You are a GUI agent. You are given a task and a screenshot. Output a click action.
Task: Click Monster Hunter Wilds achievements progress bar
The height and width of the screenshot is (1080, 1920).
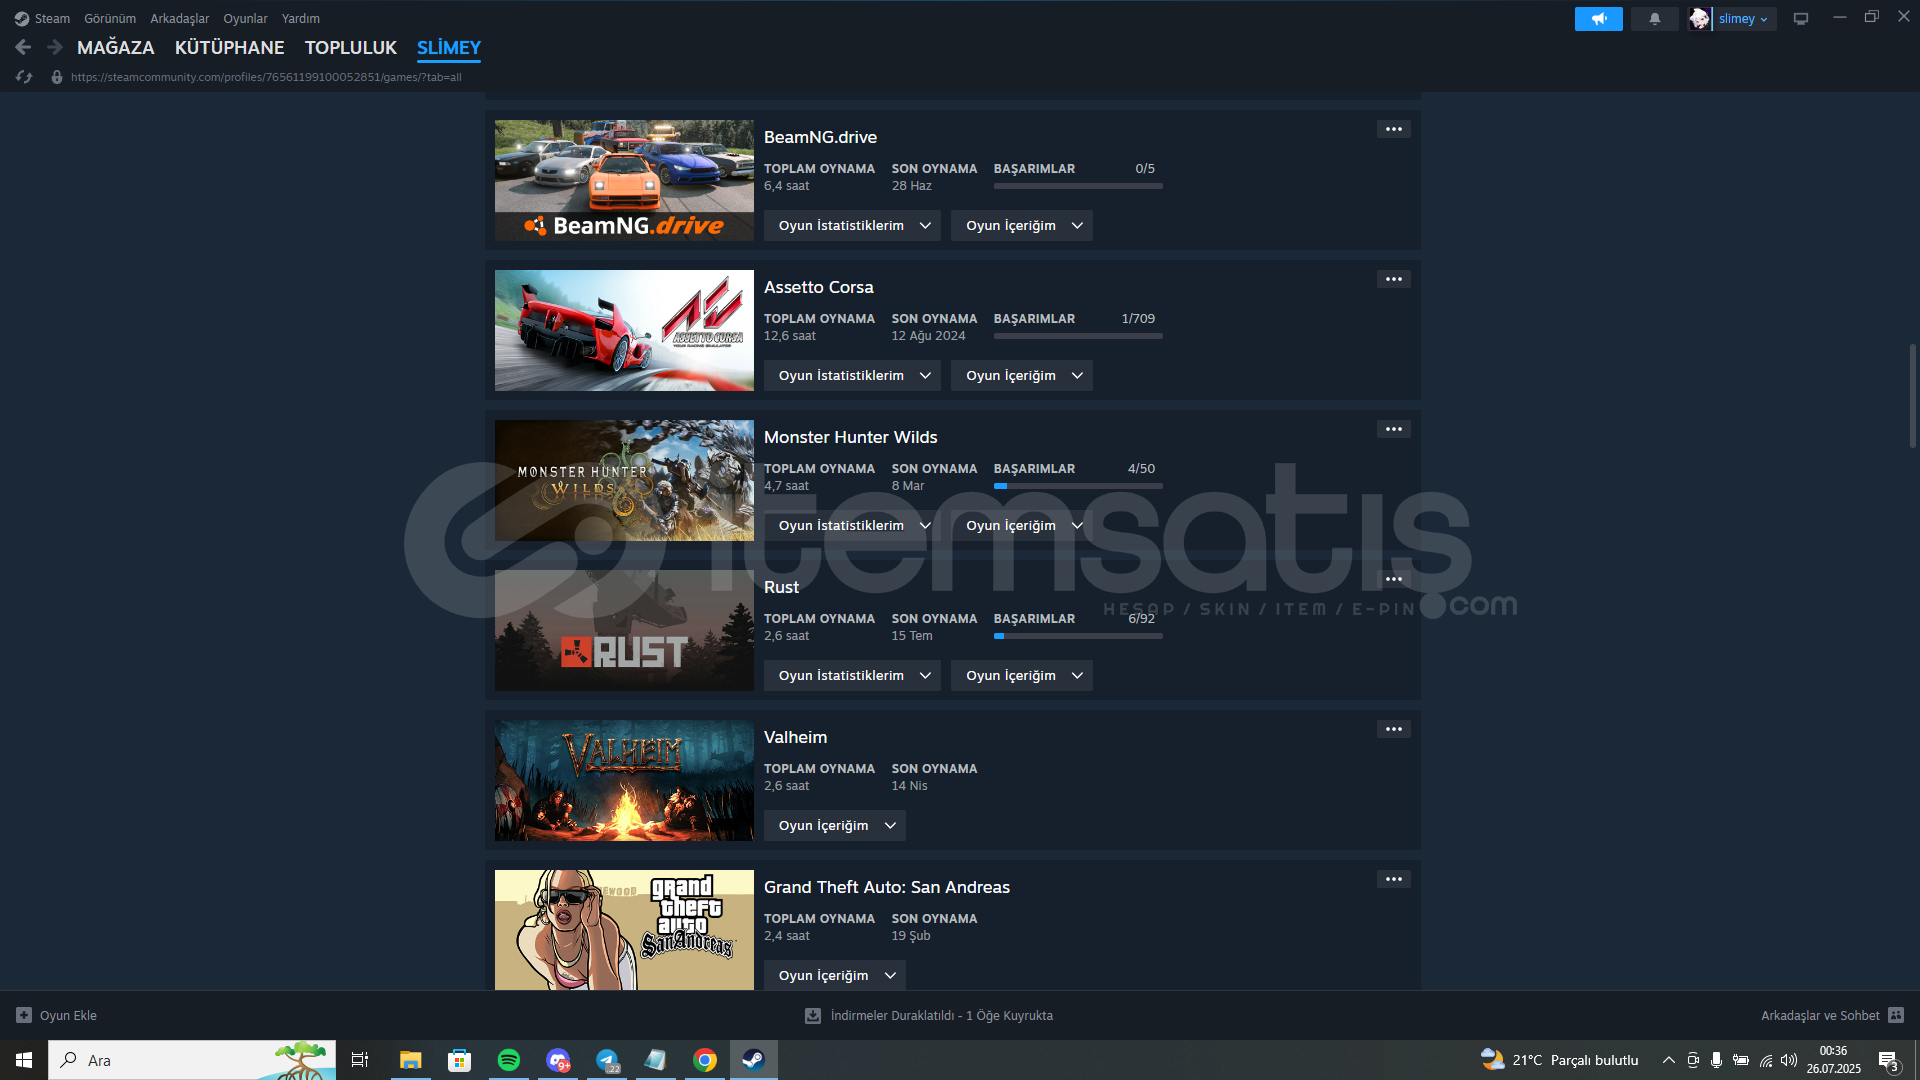1078,486
